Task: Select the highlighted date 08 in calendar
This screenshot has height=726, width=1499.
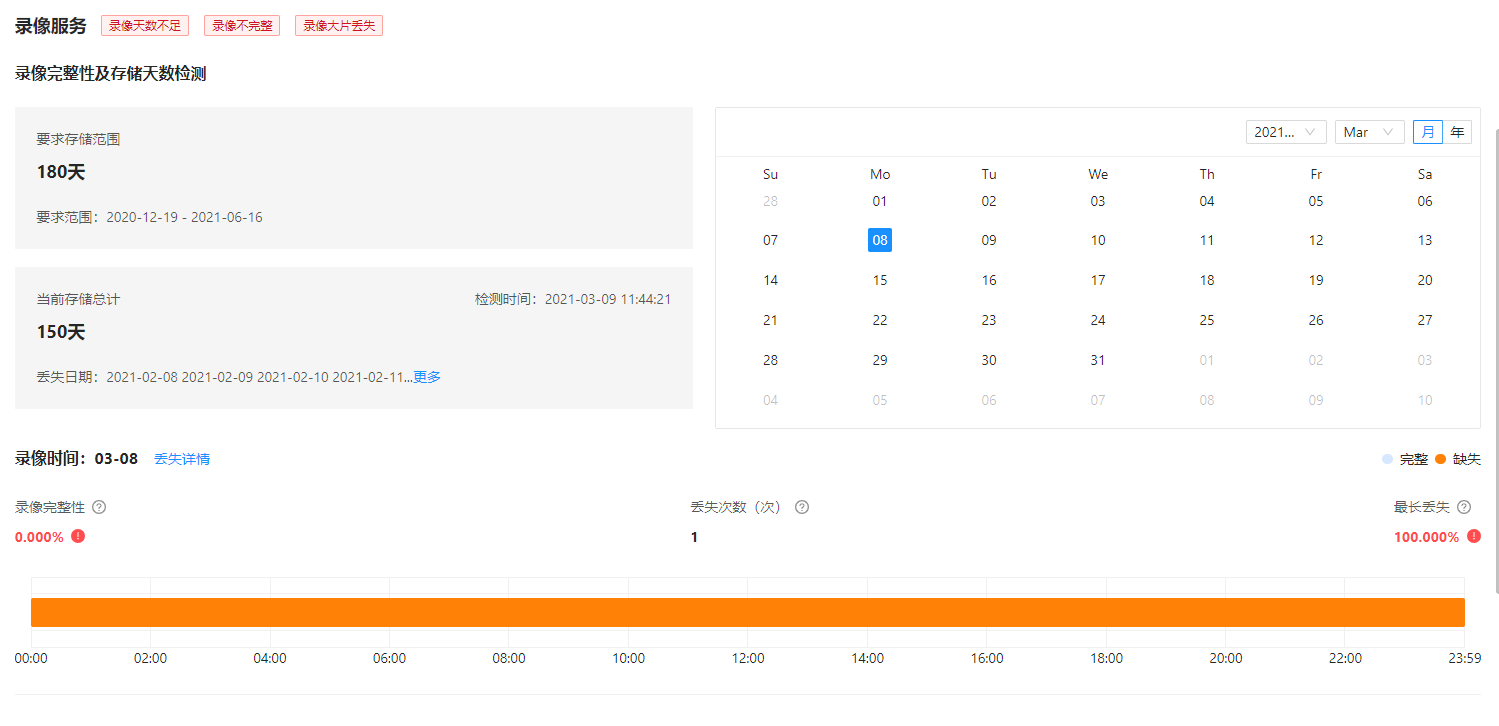Action: tap(880, 240)
